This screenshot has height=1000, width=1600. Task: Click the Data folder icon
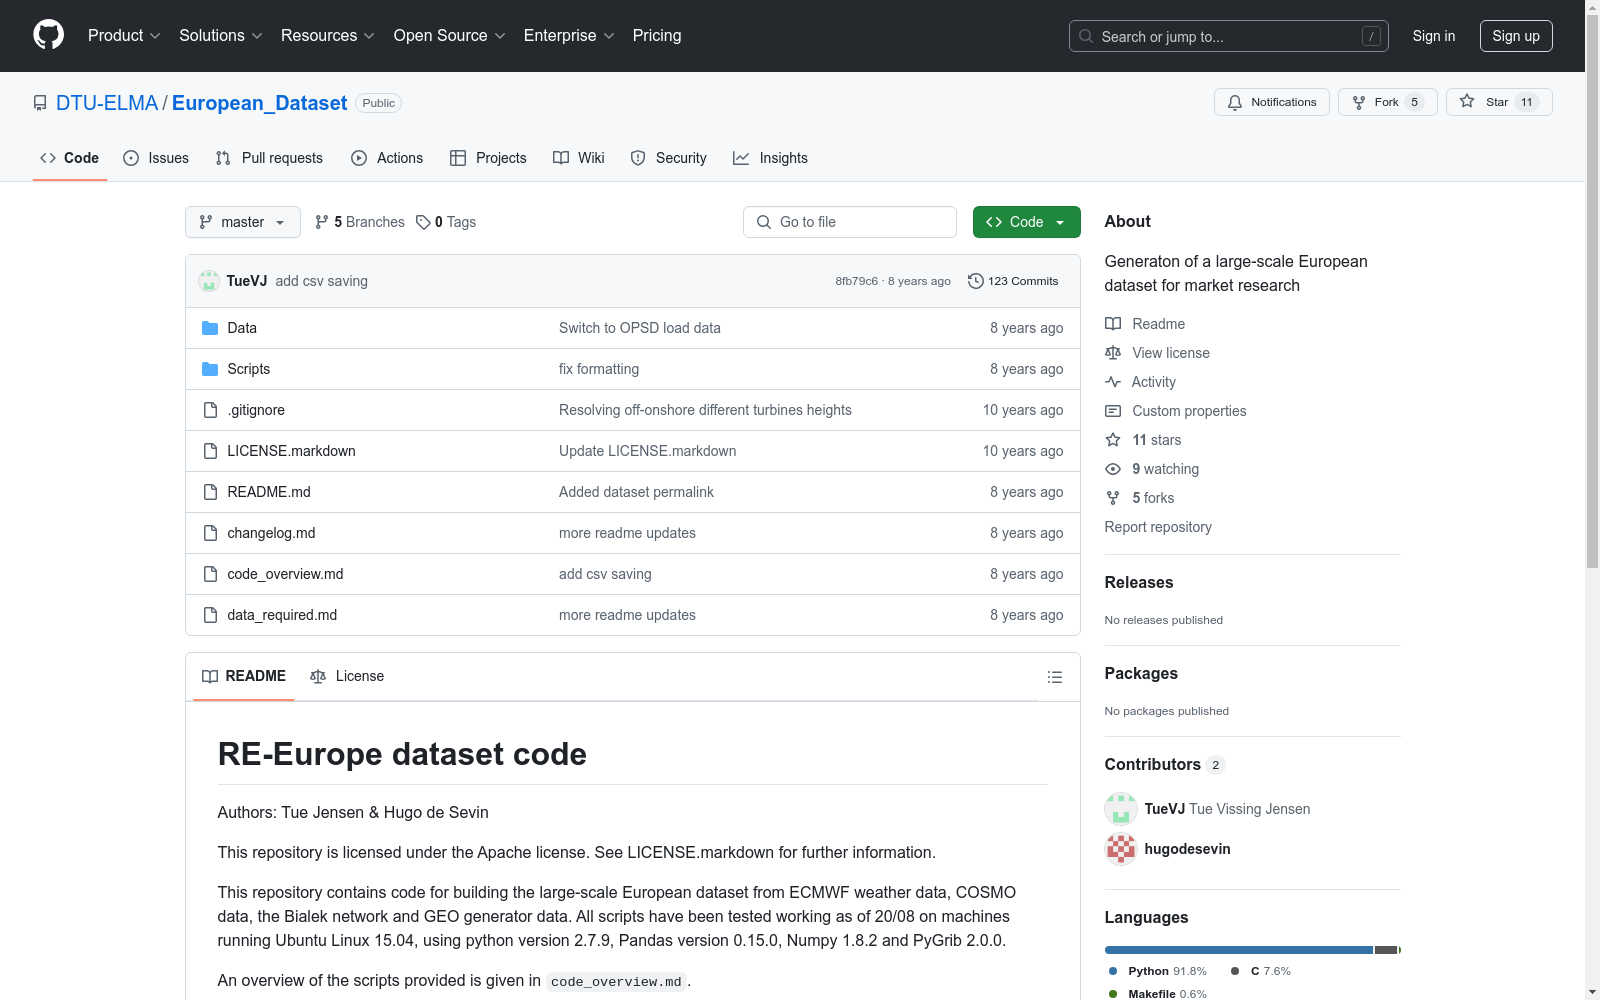tap(210, 328)
